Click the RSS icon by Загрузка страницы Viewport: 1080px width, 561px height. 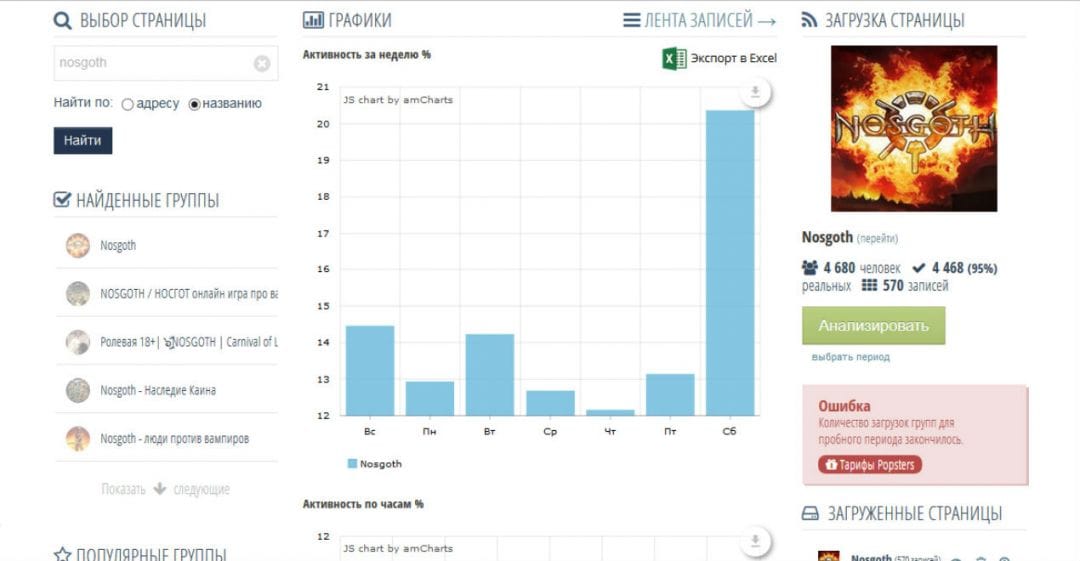(809, 20)
